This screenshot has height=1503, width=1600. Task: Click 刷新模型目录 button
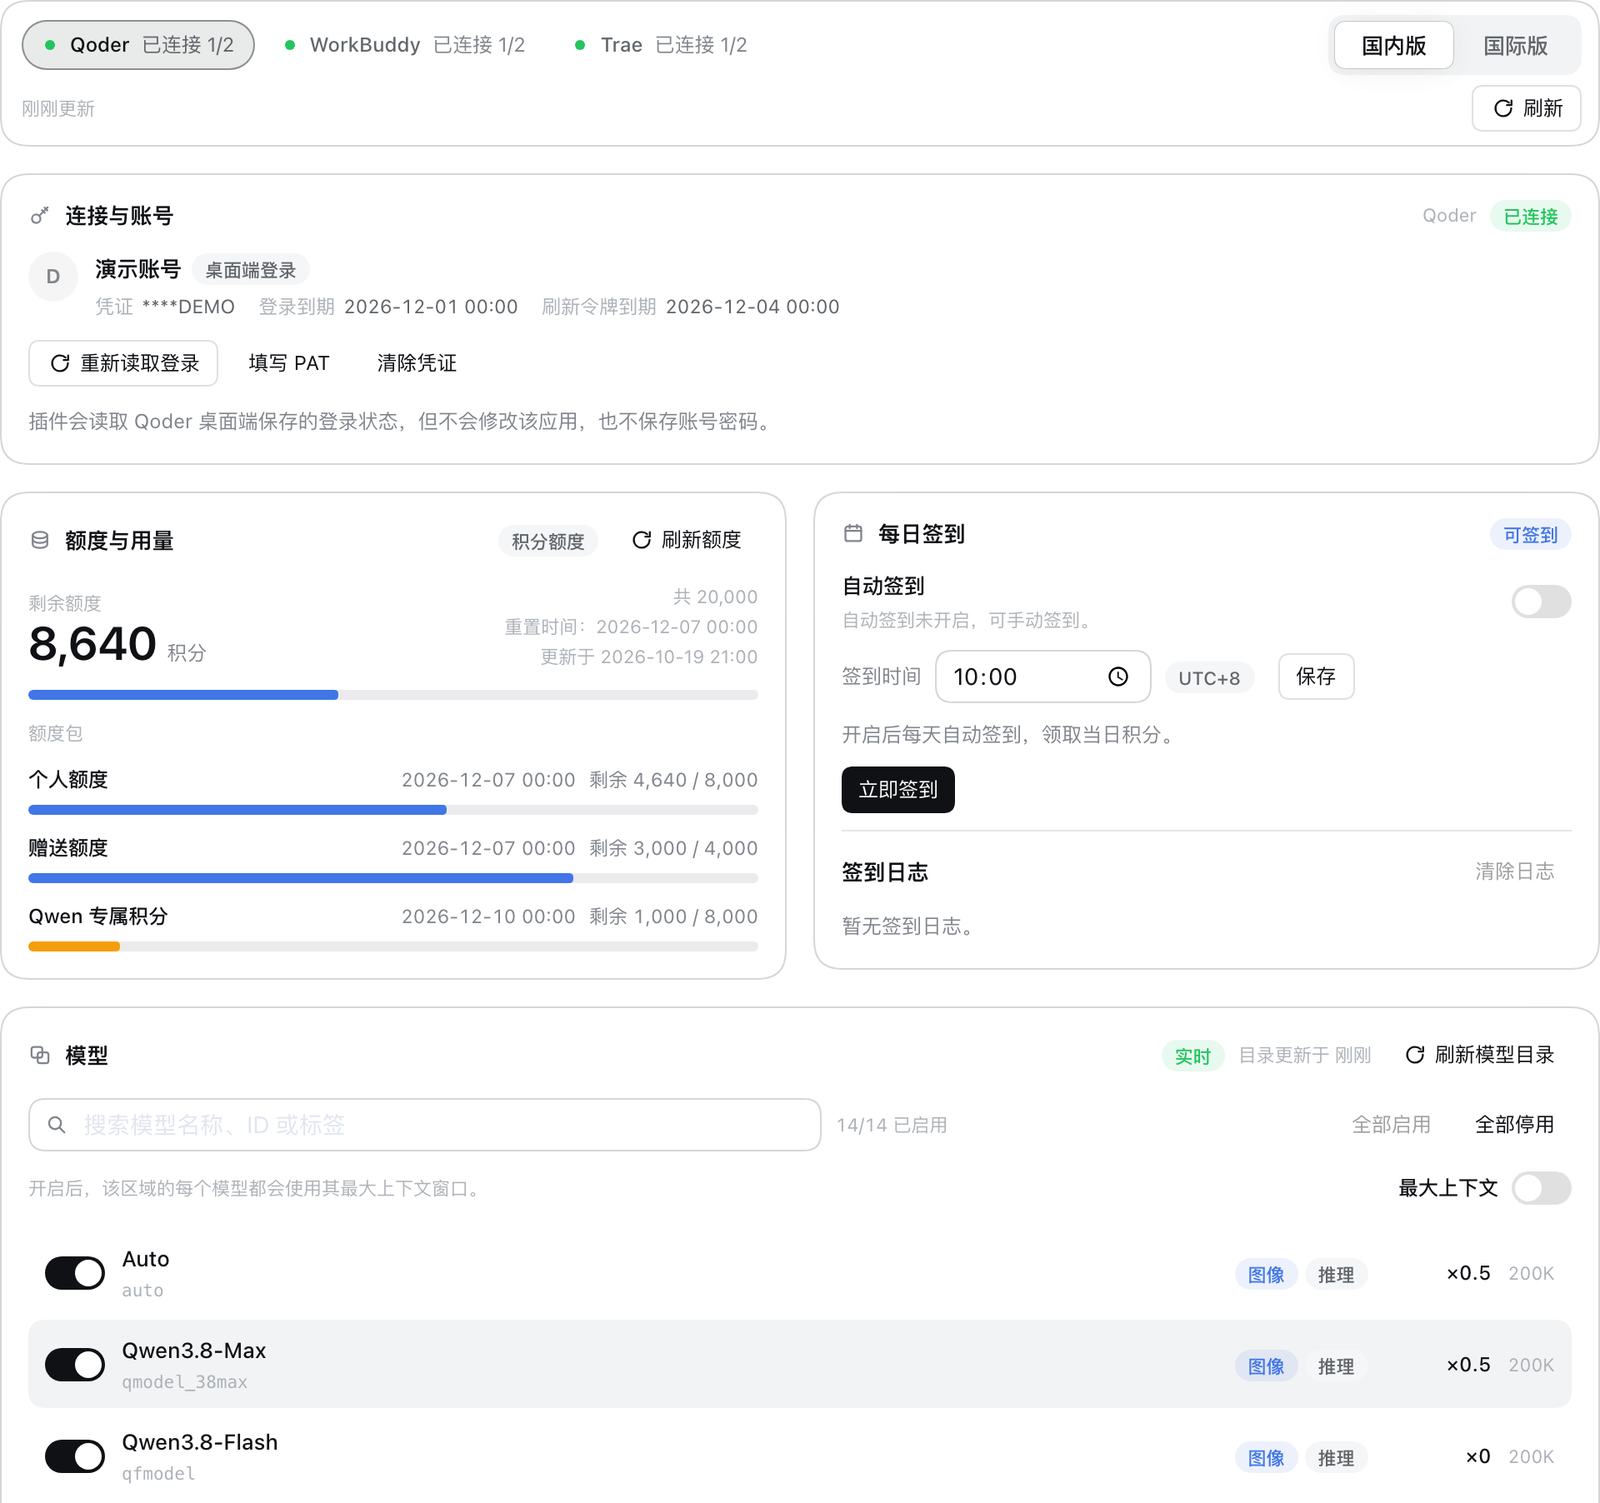click(1480, 1055)
